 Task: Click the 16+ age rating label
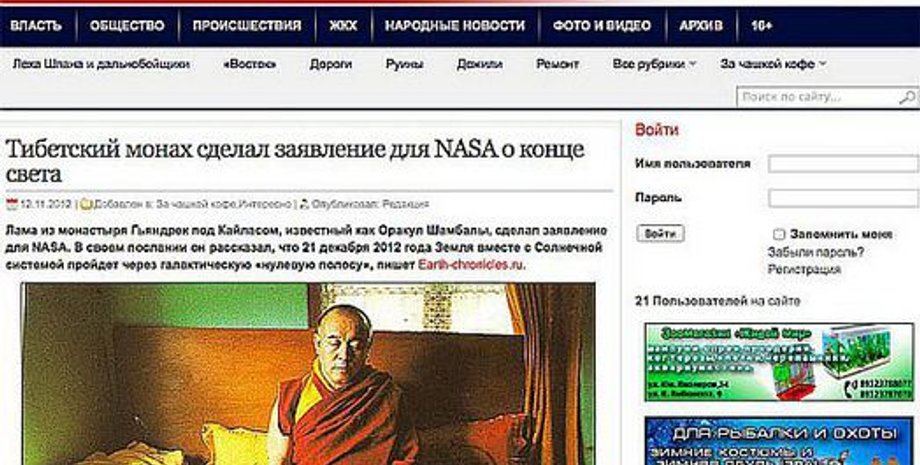(x=761, y=26)
